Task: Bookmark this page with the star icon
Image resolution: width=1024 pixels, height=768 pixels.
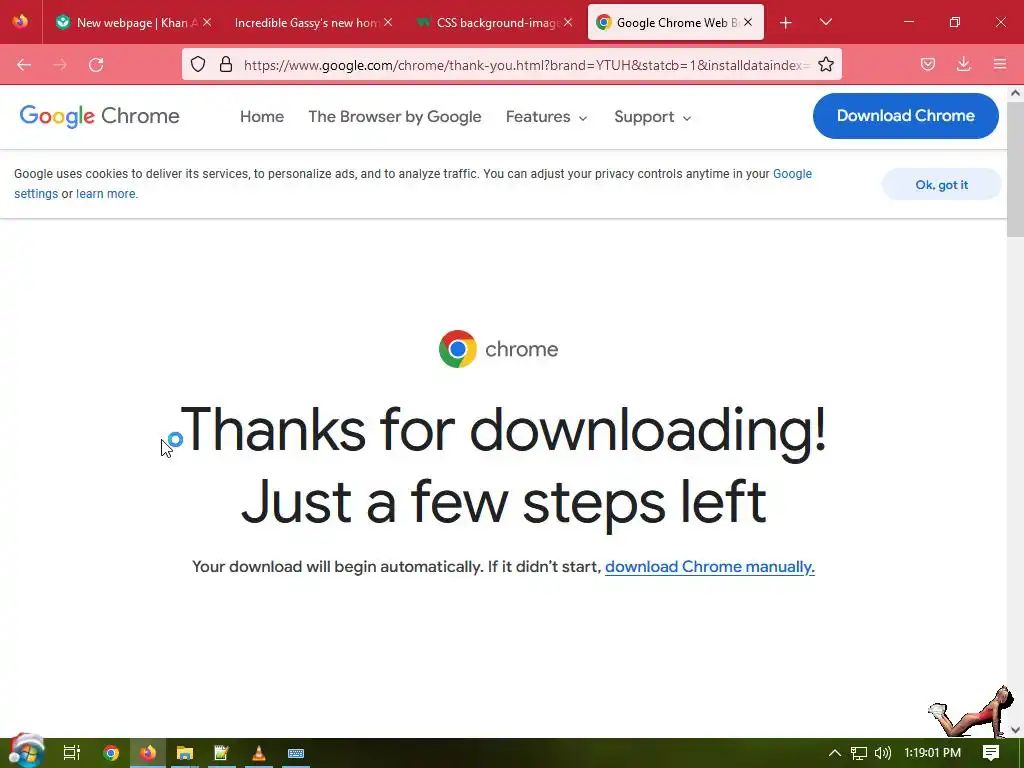Action: pyautogui.click(x=825, y=64)
